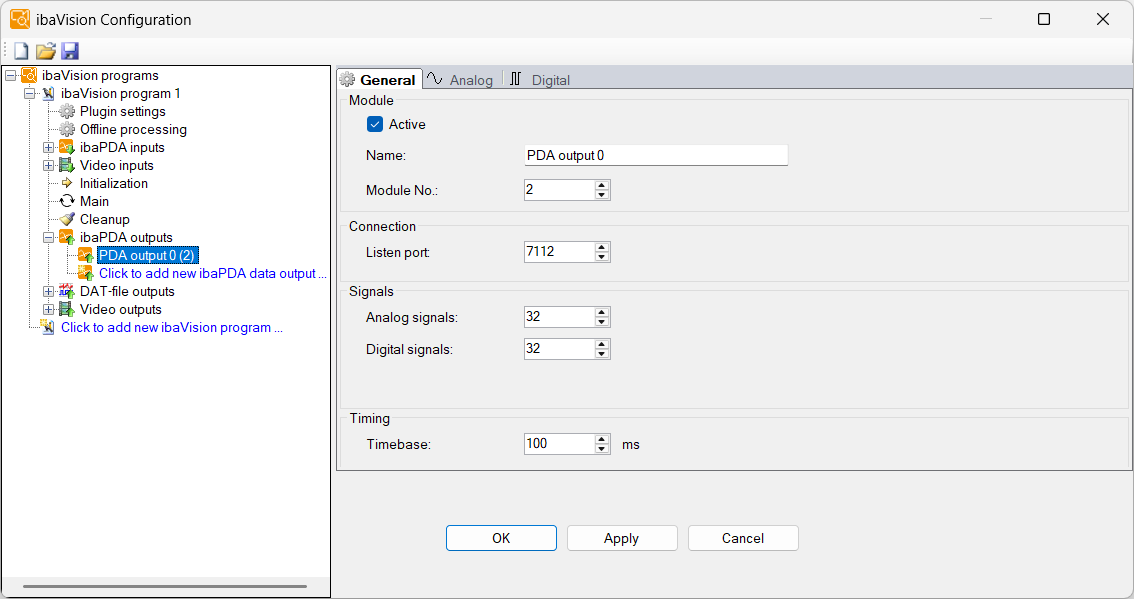Click into the Module No. field
The image size is (1134, 599).
coord(559,190)
